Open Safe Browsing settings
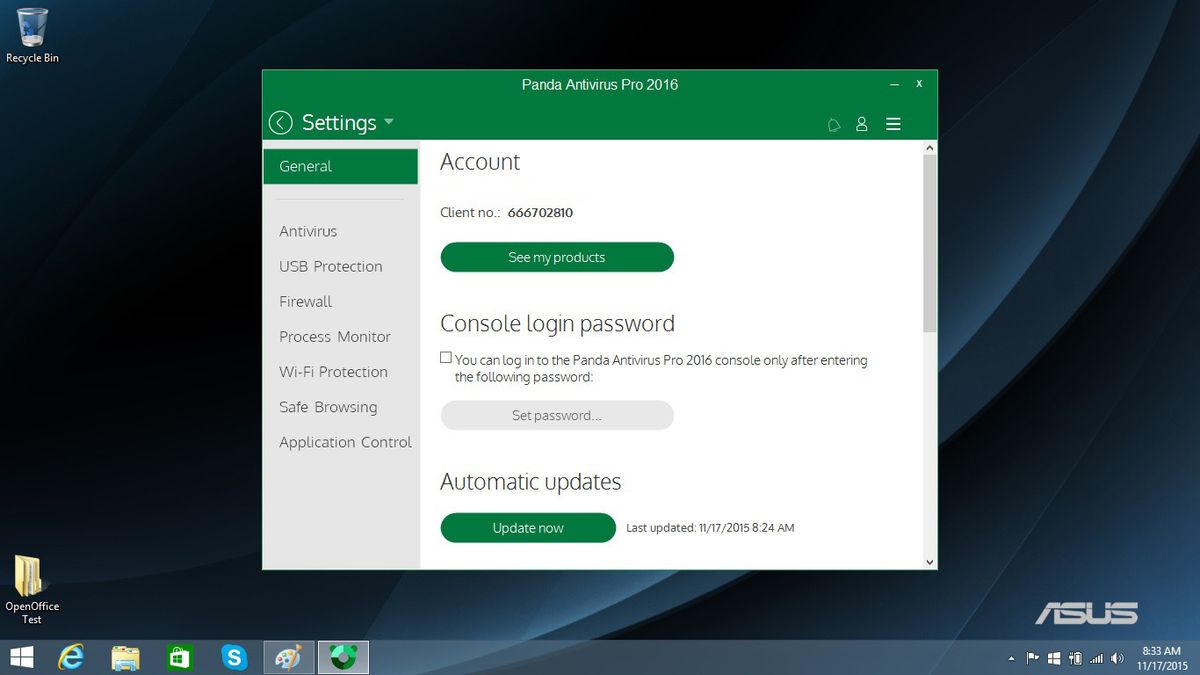This screenshot has height=675, width=1200. pos(328,407)
